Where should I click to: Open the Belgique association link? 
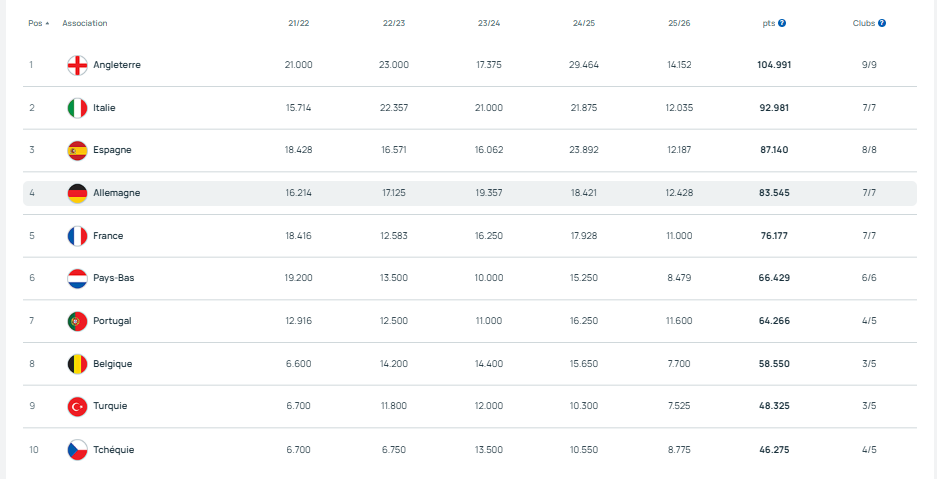click(113, 364)
